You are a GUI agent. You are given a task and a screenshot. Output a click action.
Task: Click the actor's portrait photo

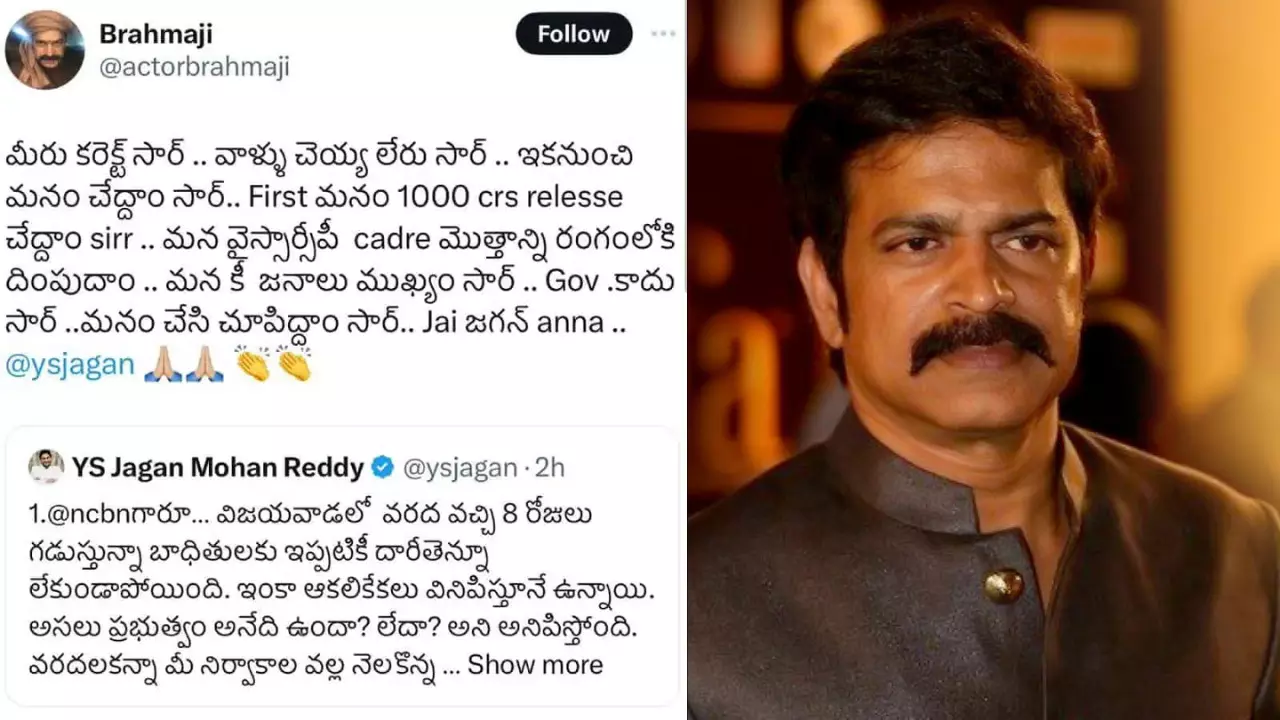(x=984, y=360)
